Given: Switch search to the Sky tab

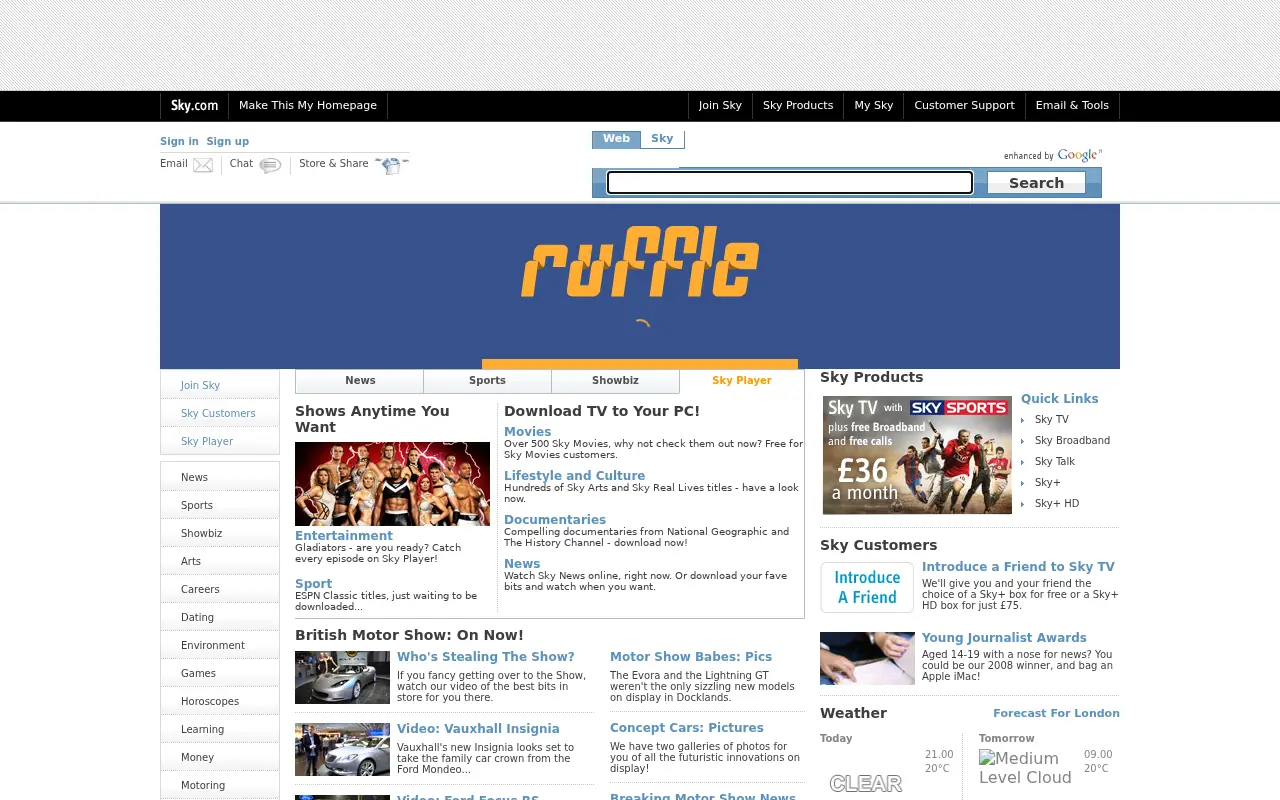Looking at the screenshot, I should click(662, 139).
